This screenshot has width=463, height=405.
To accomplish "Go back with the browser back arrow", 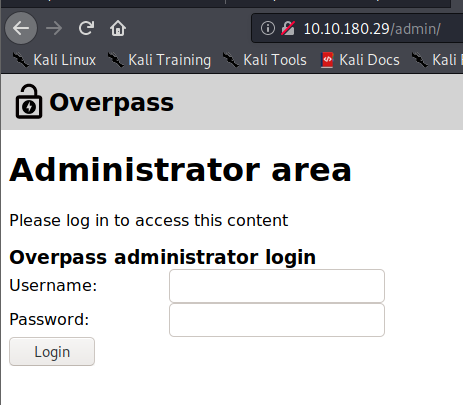I will (21, 28).
